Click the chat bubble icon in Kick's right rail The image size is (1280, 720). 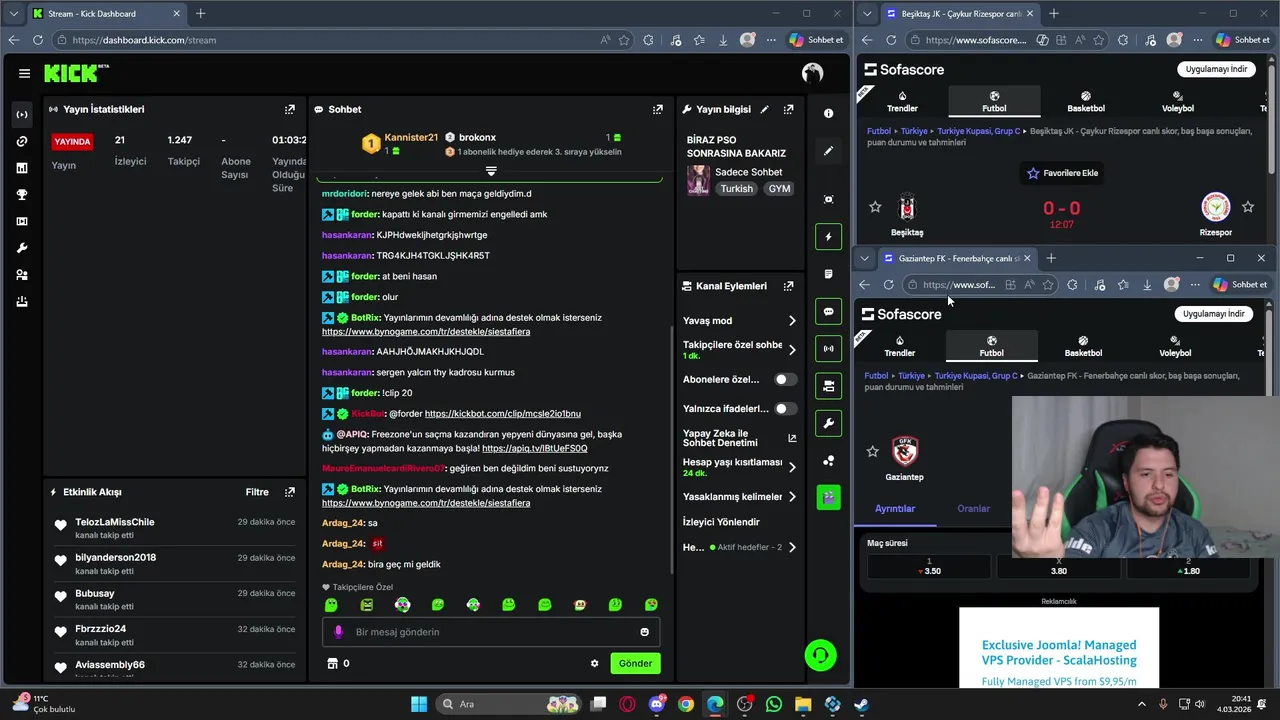(x=828, y=312)
